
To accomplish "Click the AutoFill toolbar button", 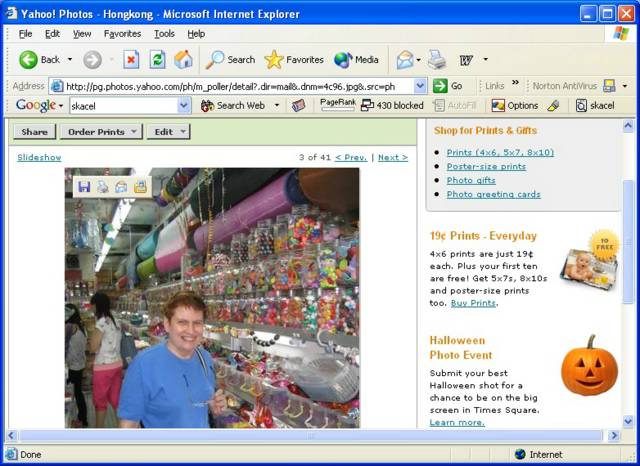I will click(x=455, y=106).
